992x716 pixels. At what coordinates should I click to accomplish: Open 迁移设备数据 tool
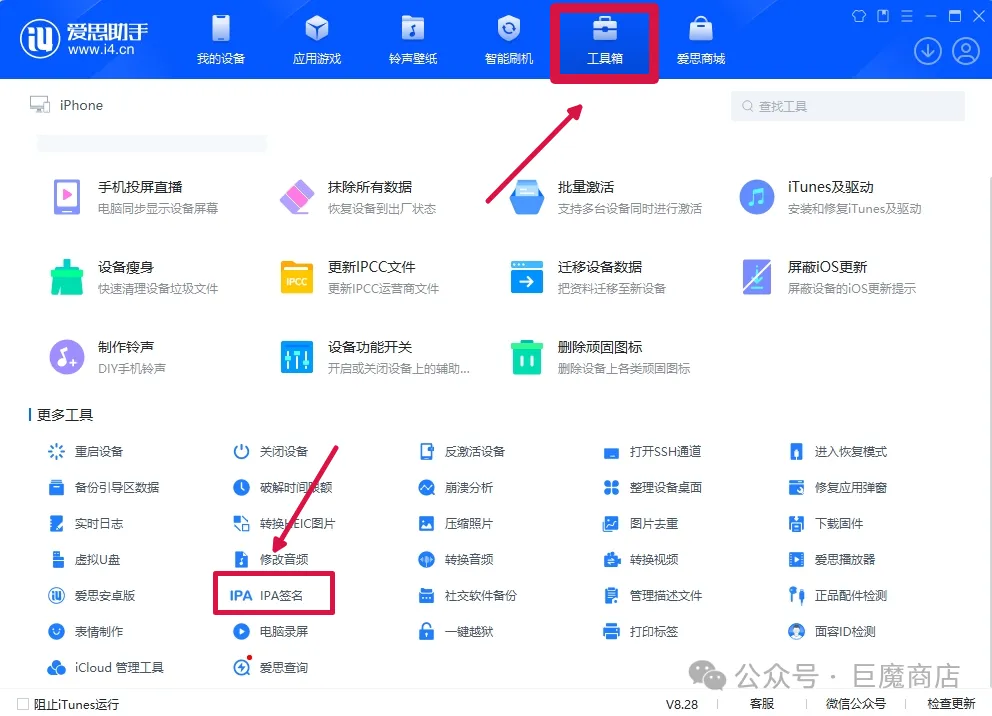point(588,277)
